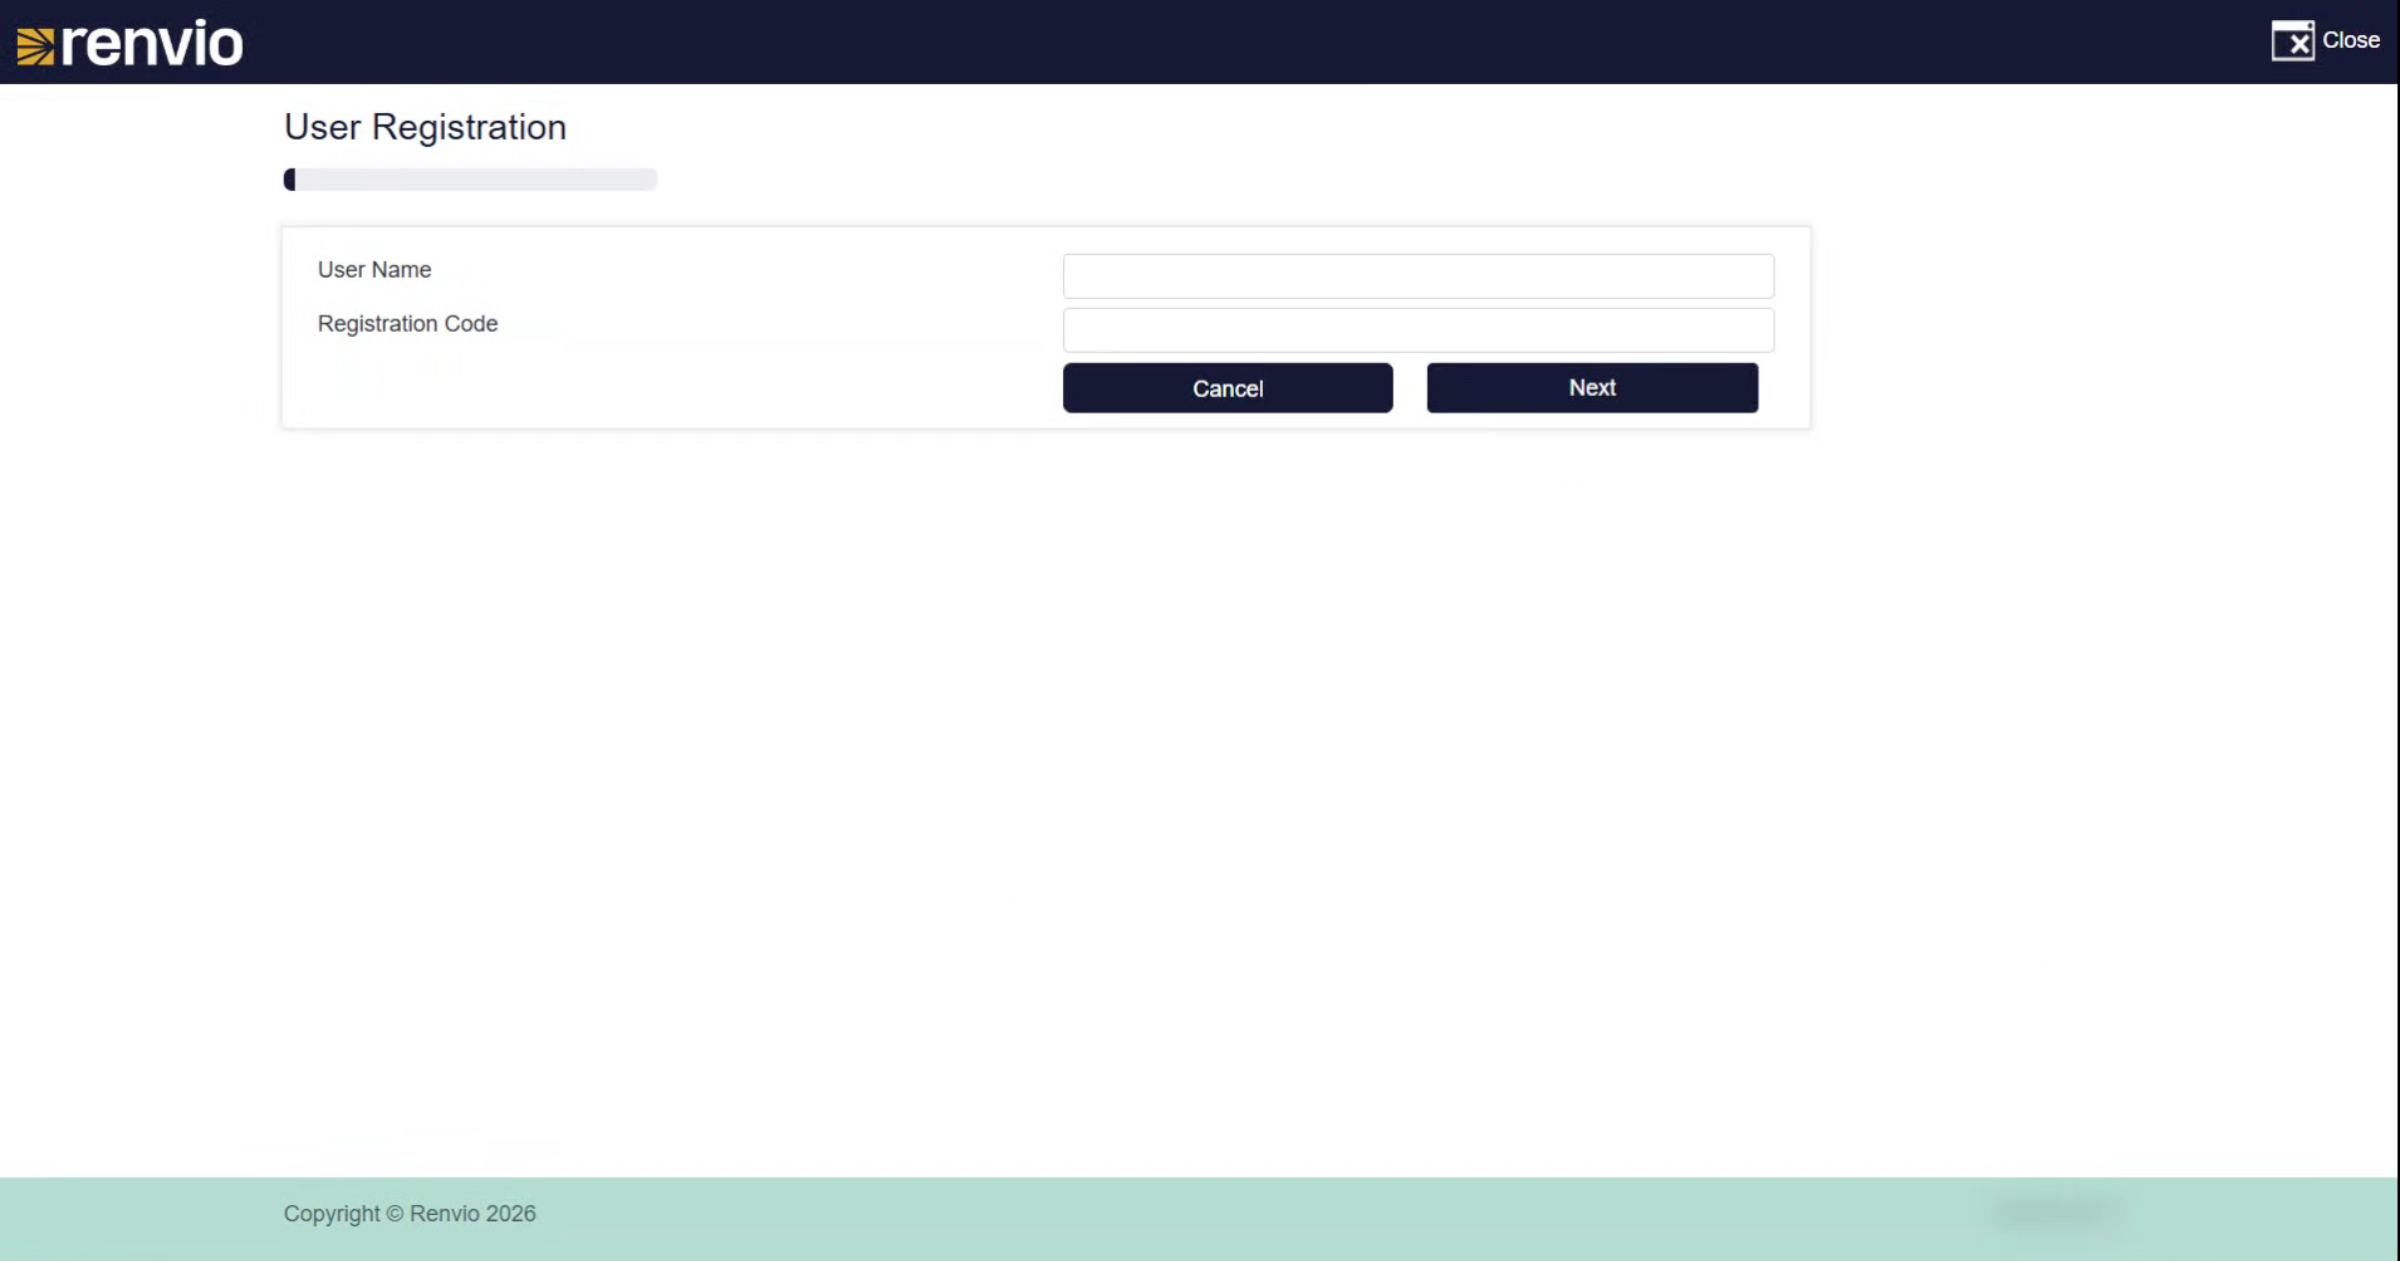Click the User Name label

pos(374,270)
